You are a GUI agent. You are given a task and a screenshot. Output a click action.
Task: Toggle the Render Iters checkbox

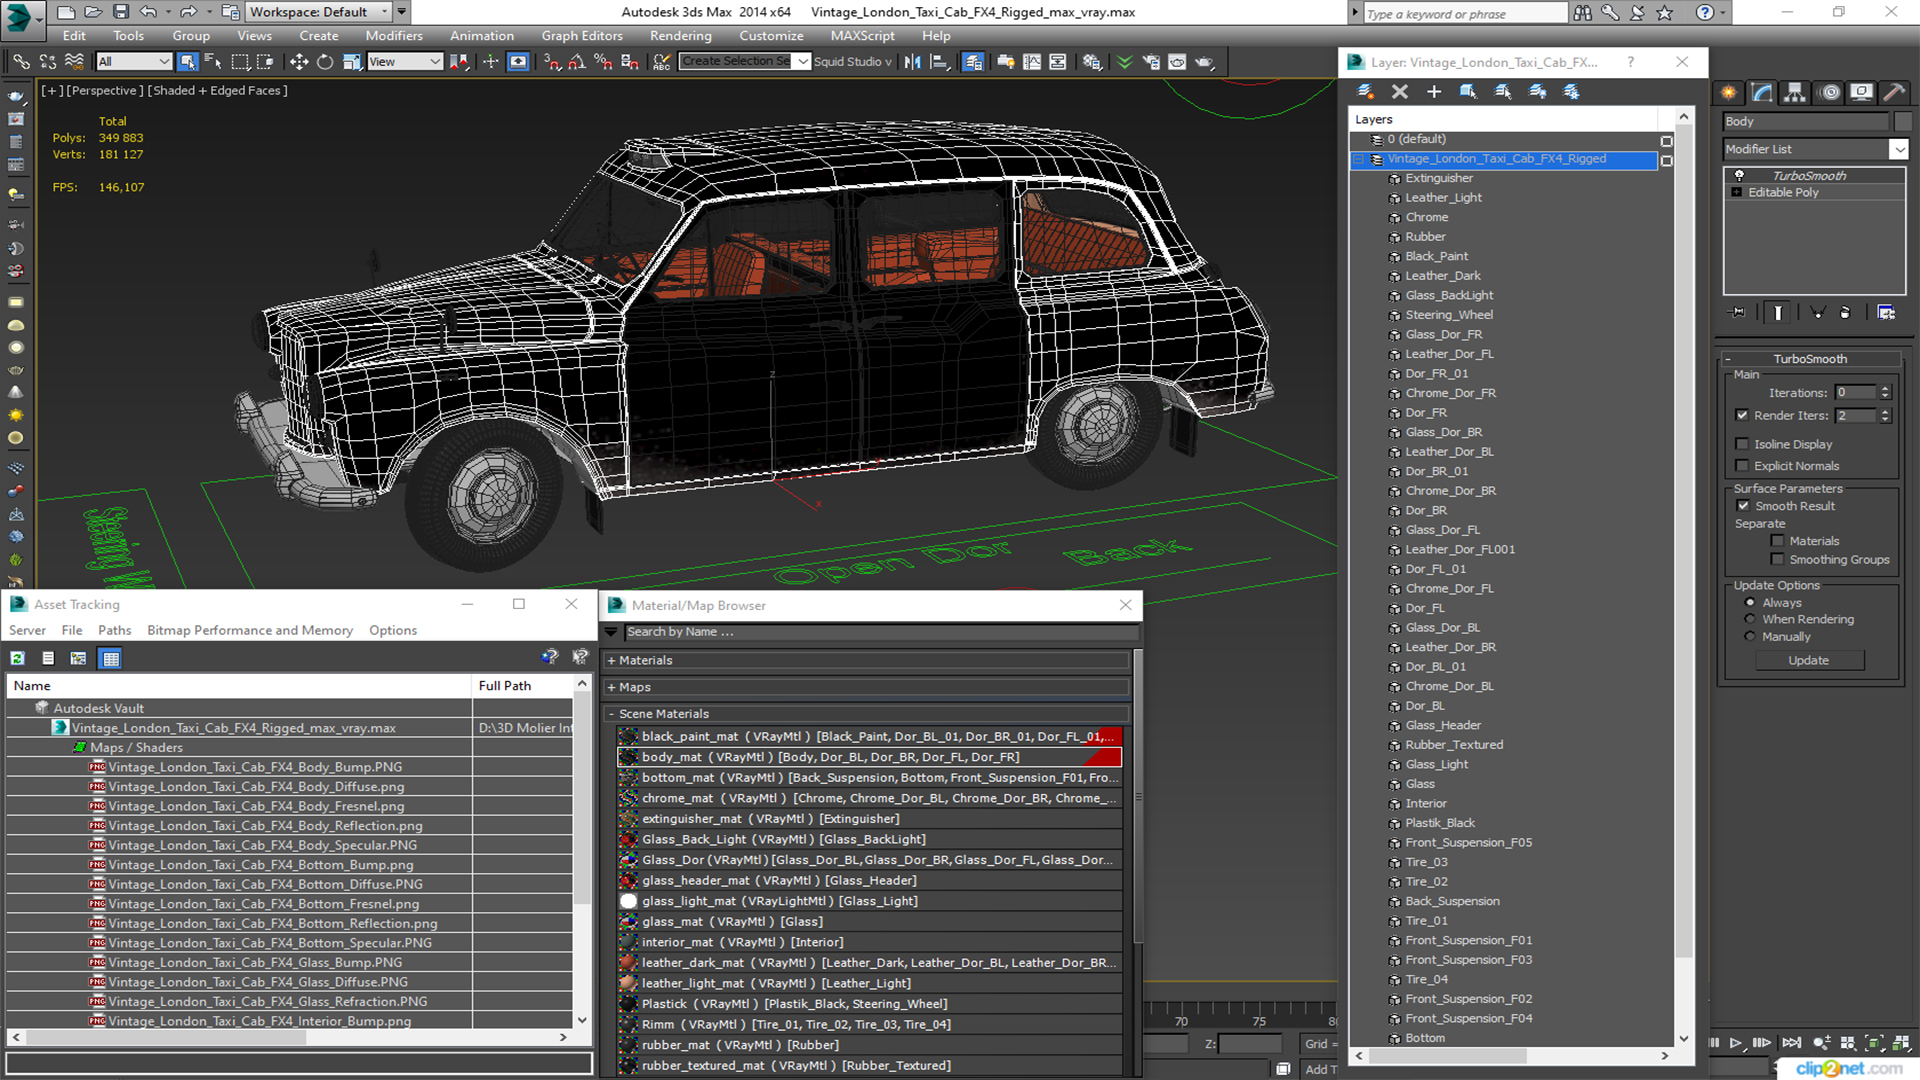click(1742, 415)
